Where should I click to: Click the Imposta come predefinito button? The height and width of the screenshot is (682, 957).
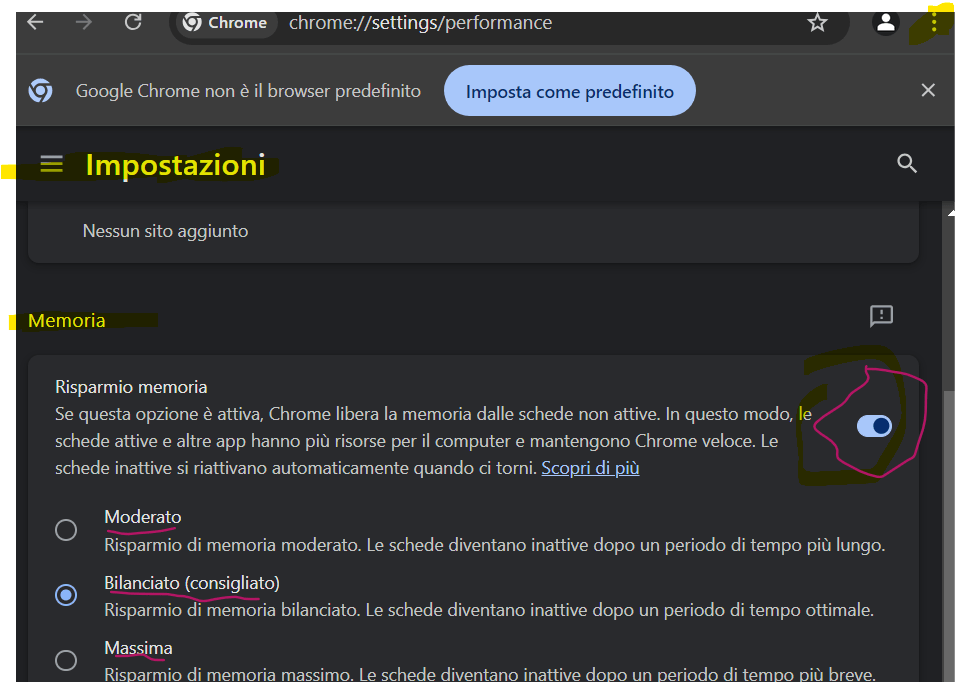pyautogui.click(x=569, y=92)
